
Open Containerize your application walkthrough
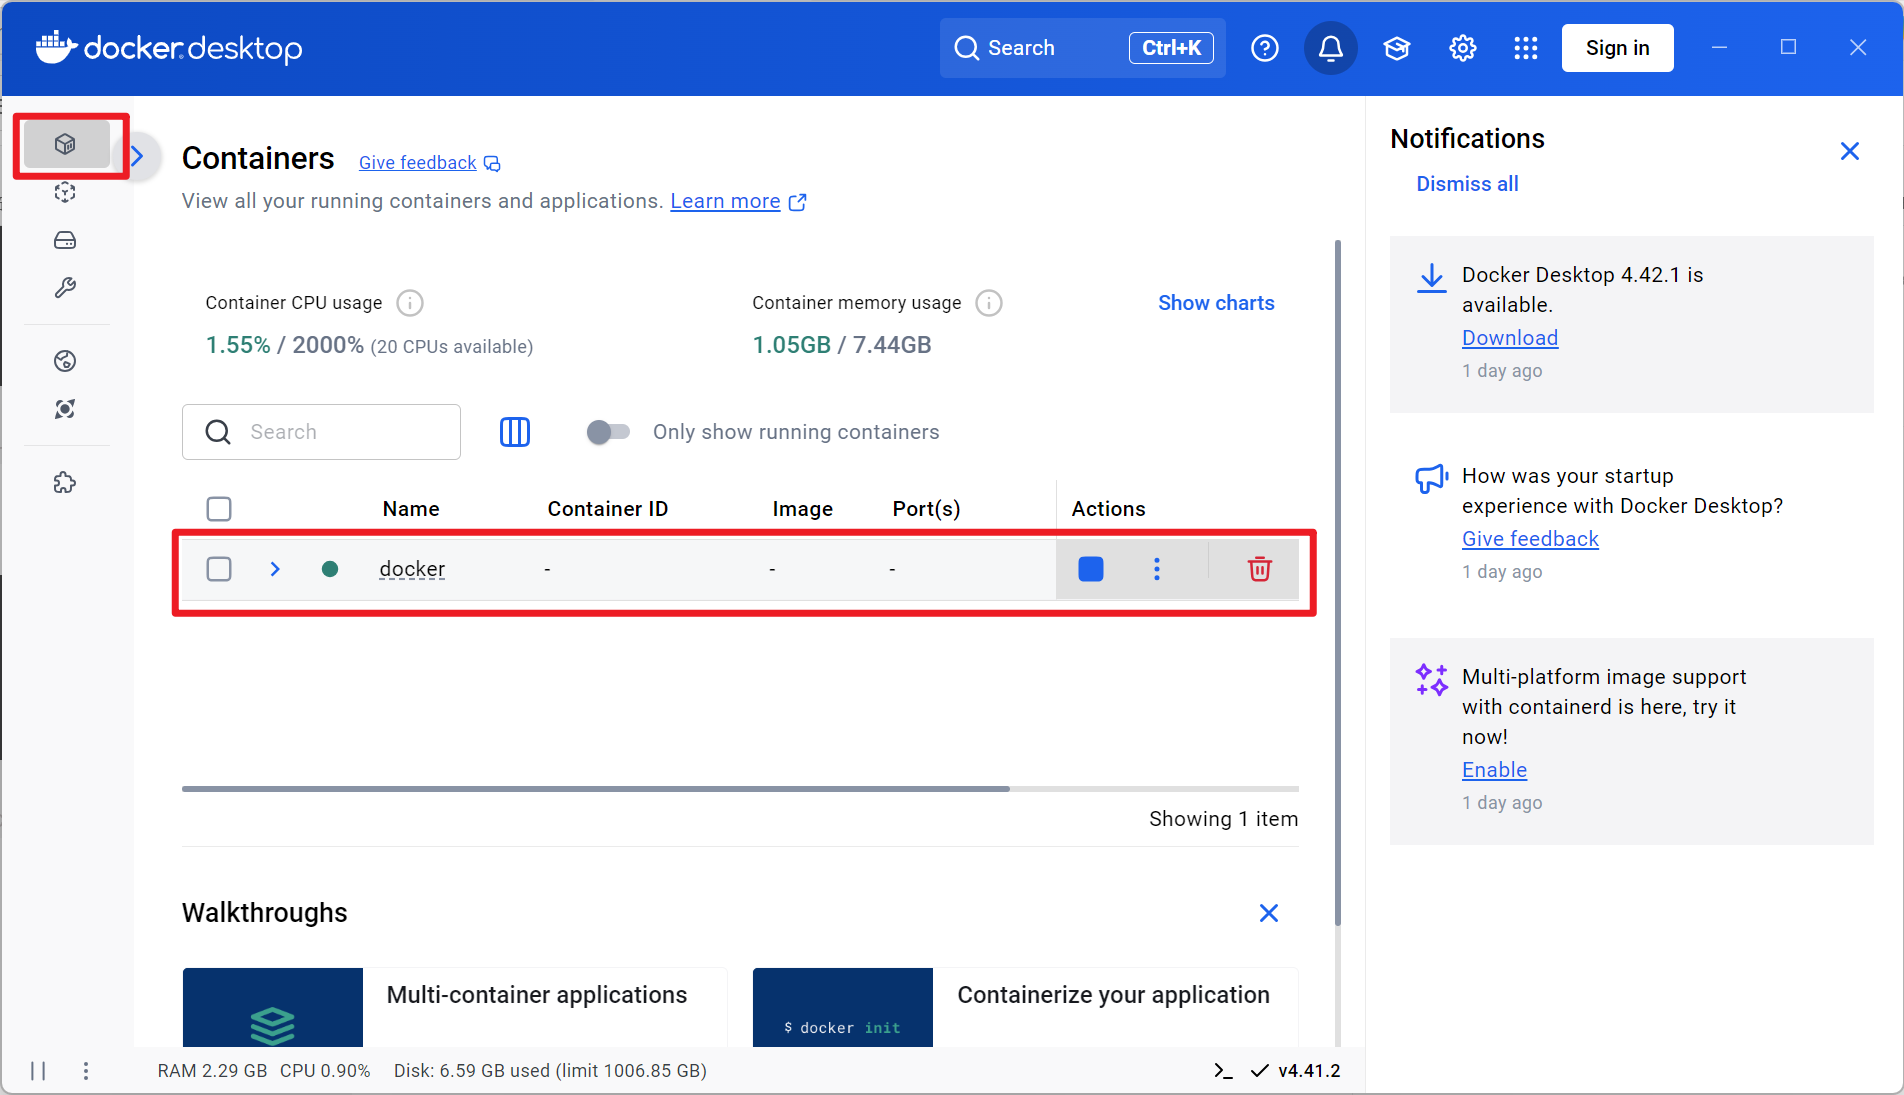point(1026,1007)
